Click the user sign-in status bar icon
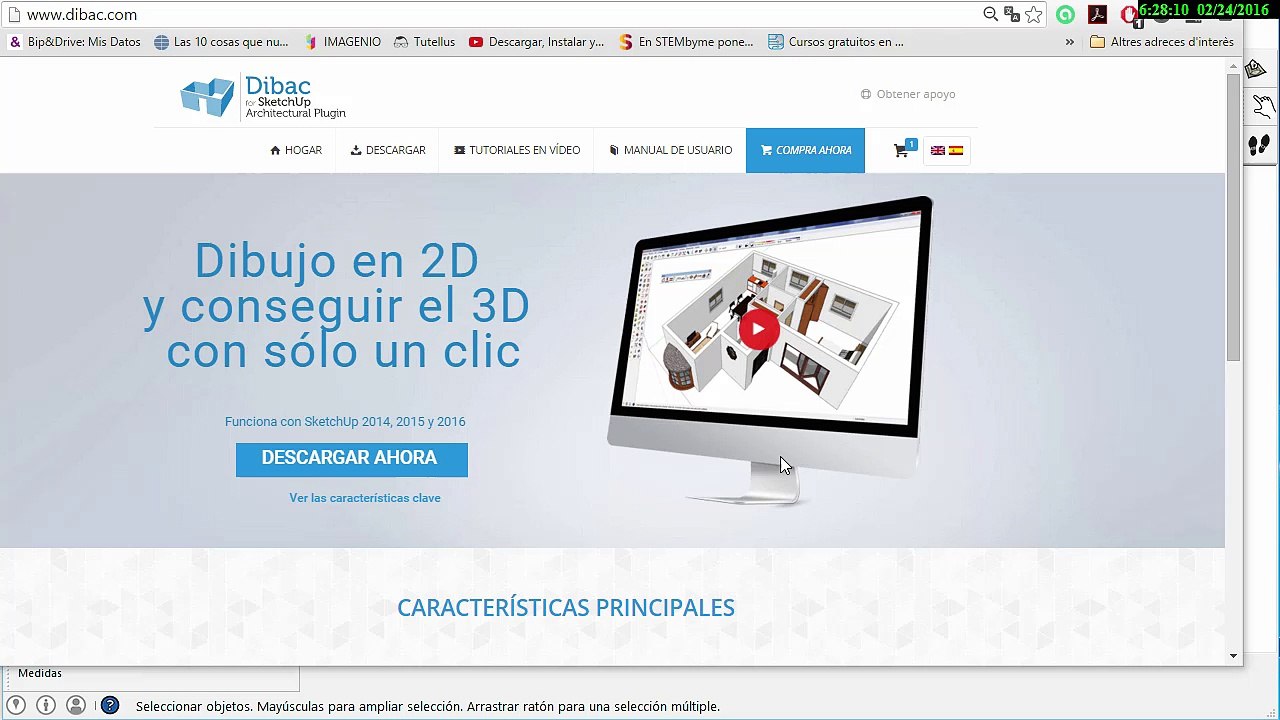This screenshot has width=1280, height=720. [75, 706]
